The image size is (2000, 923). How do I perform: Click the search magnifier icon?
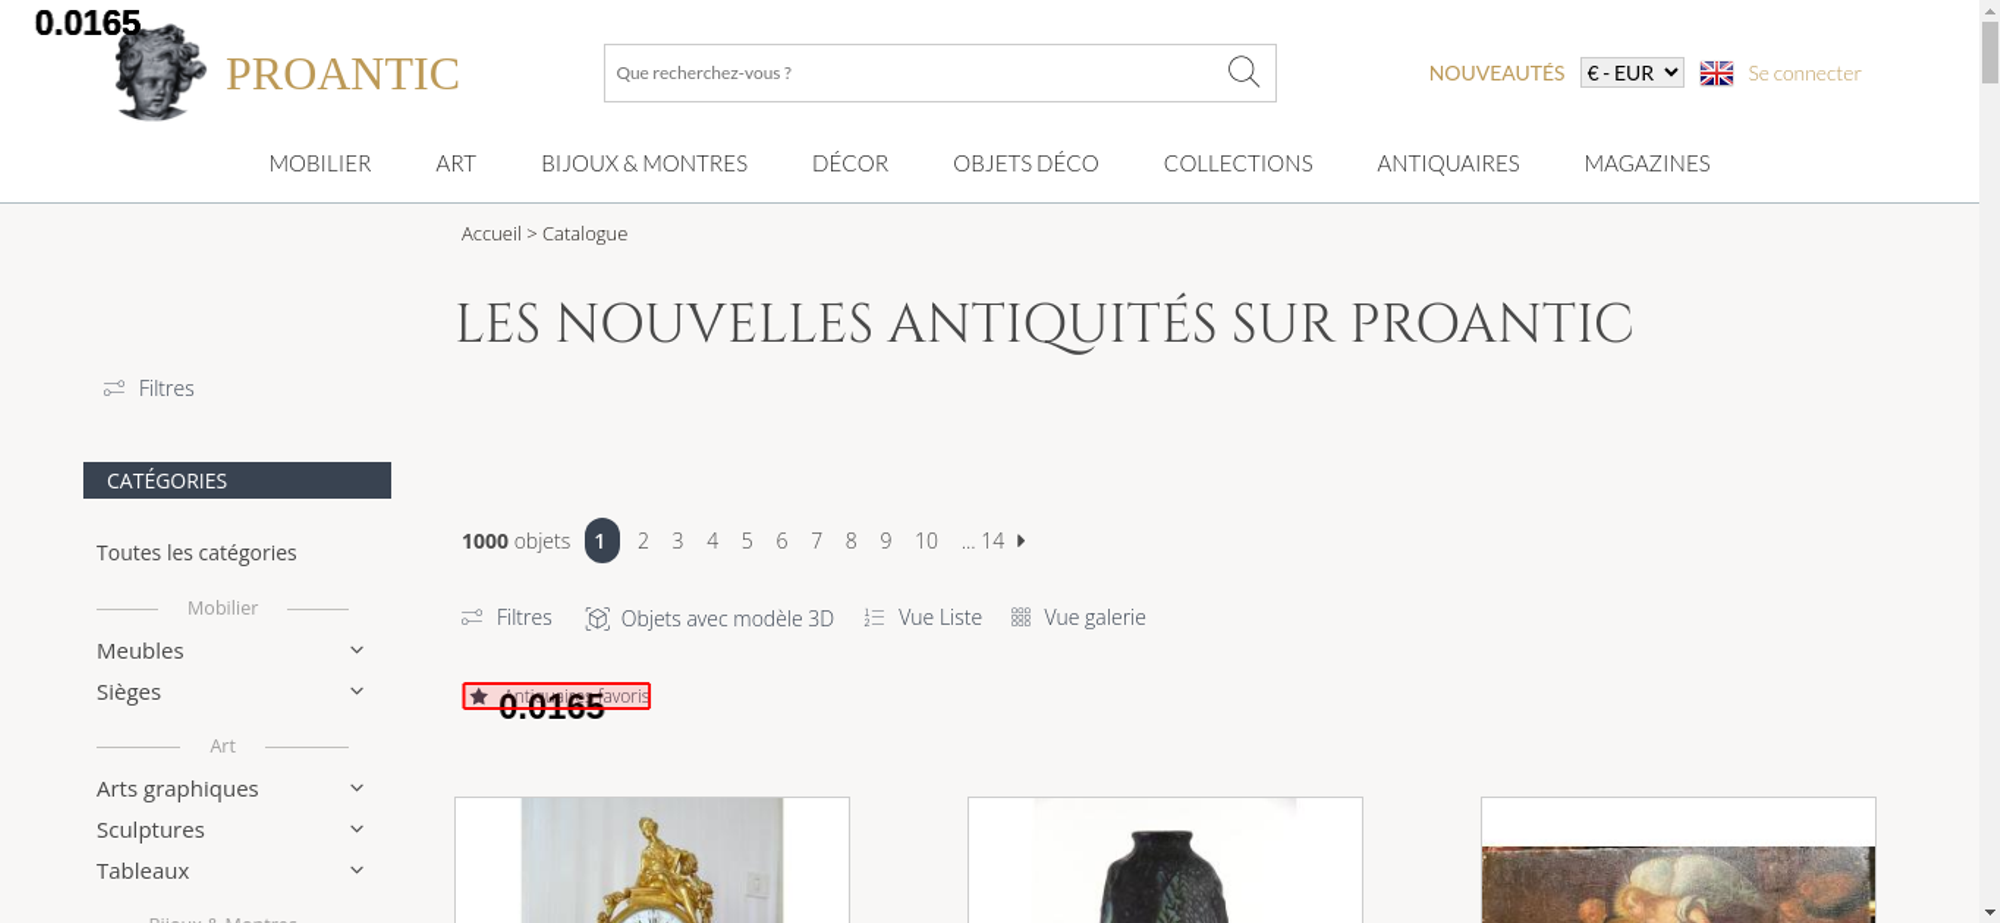(x=1243, y=72)
